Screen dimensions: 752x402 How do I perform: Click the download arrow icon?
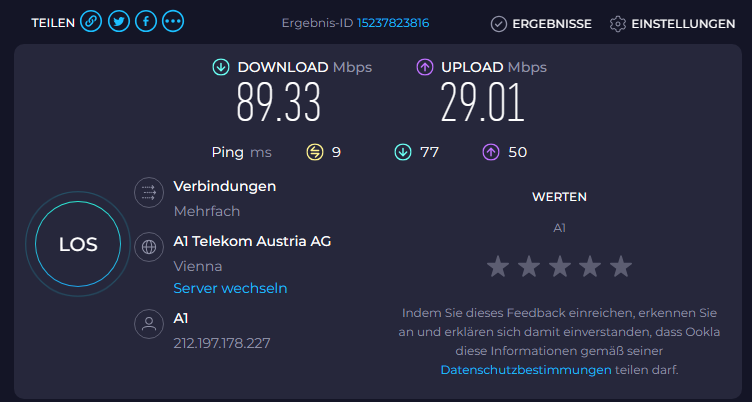(221, 67)
